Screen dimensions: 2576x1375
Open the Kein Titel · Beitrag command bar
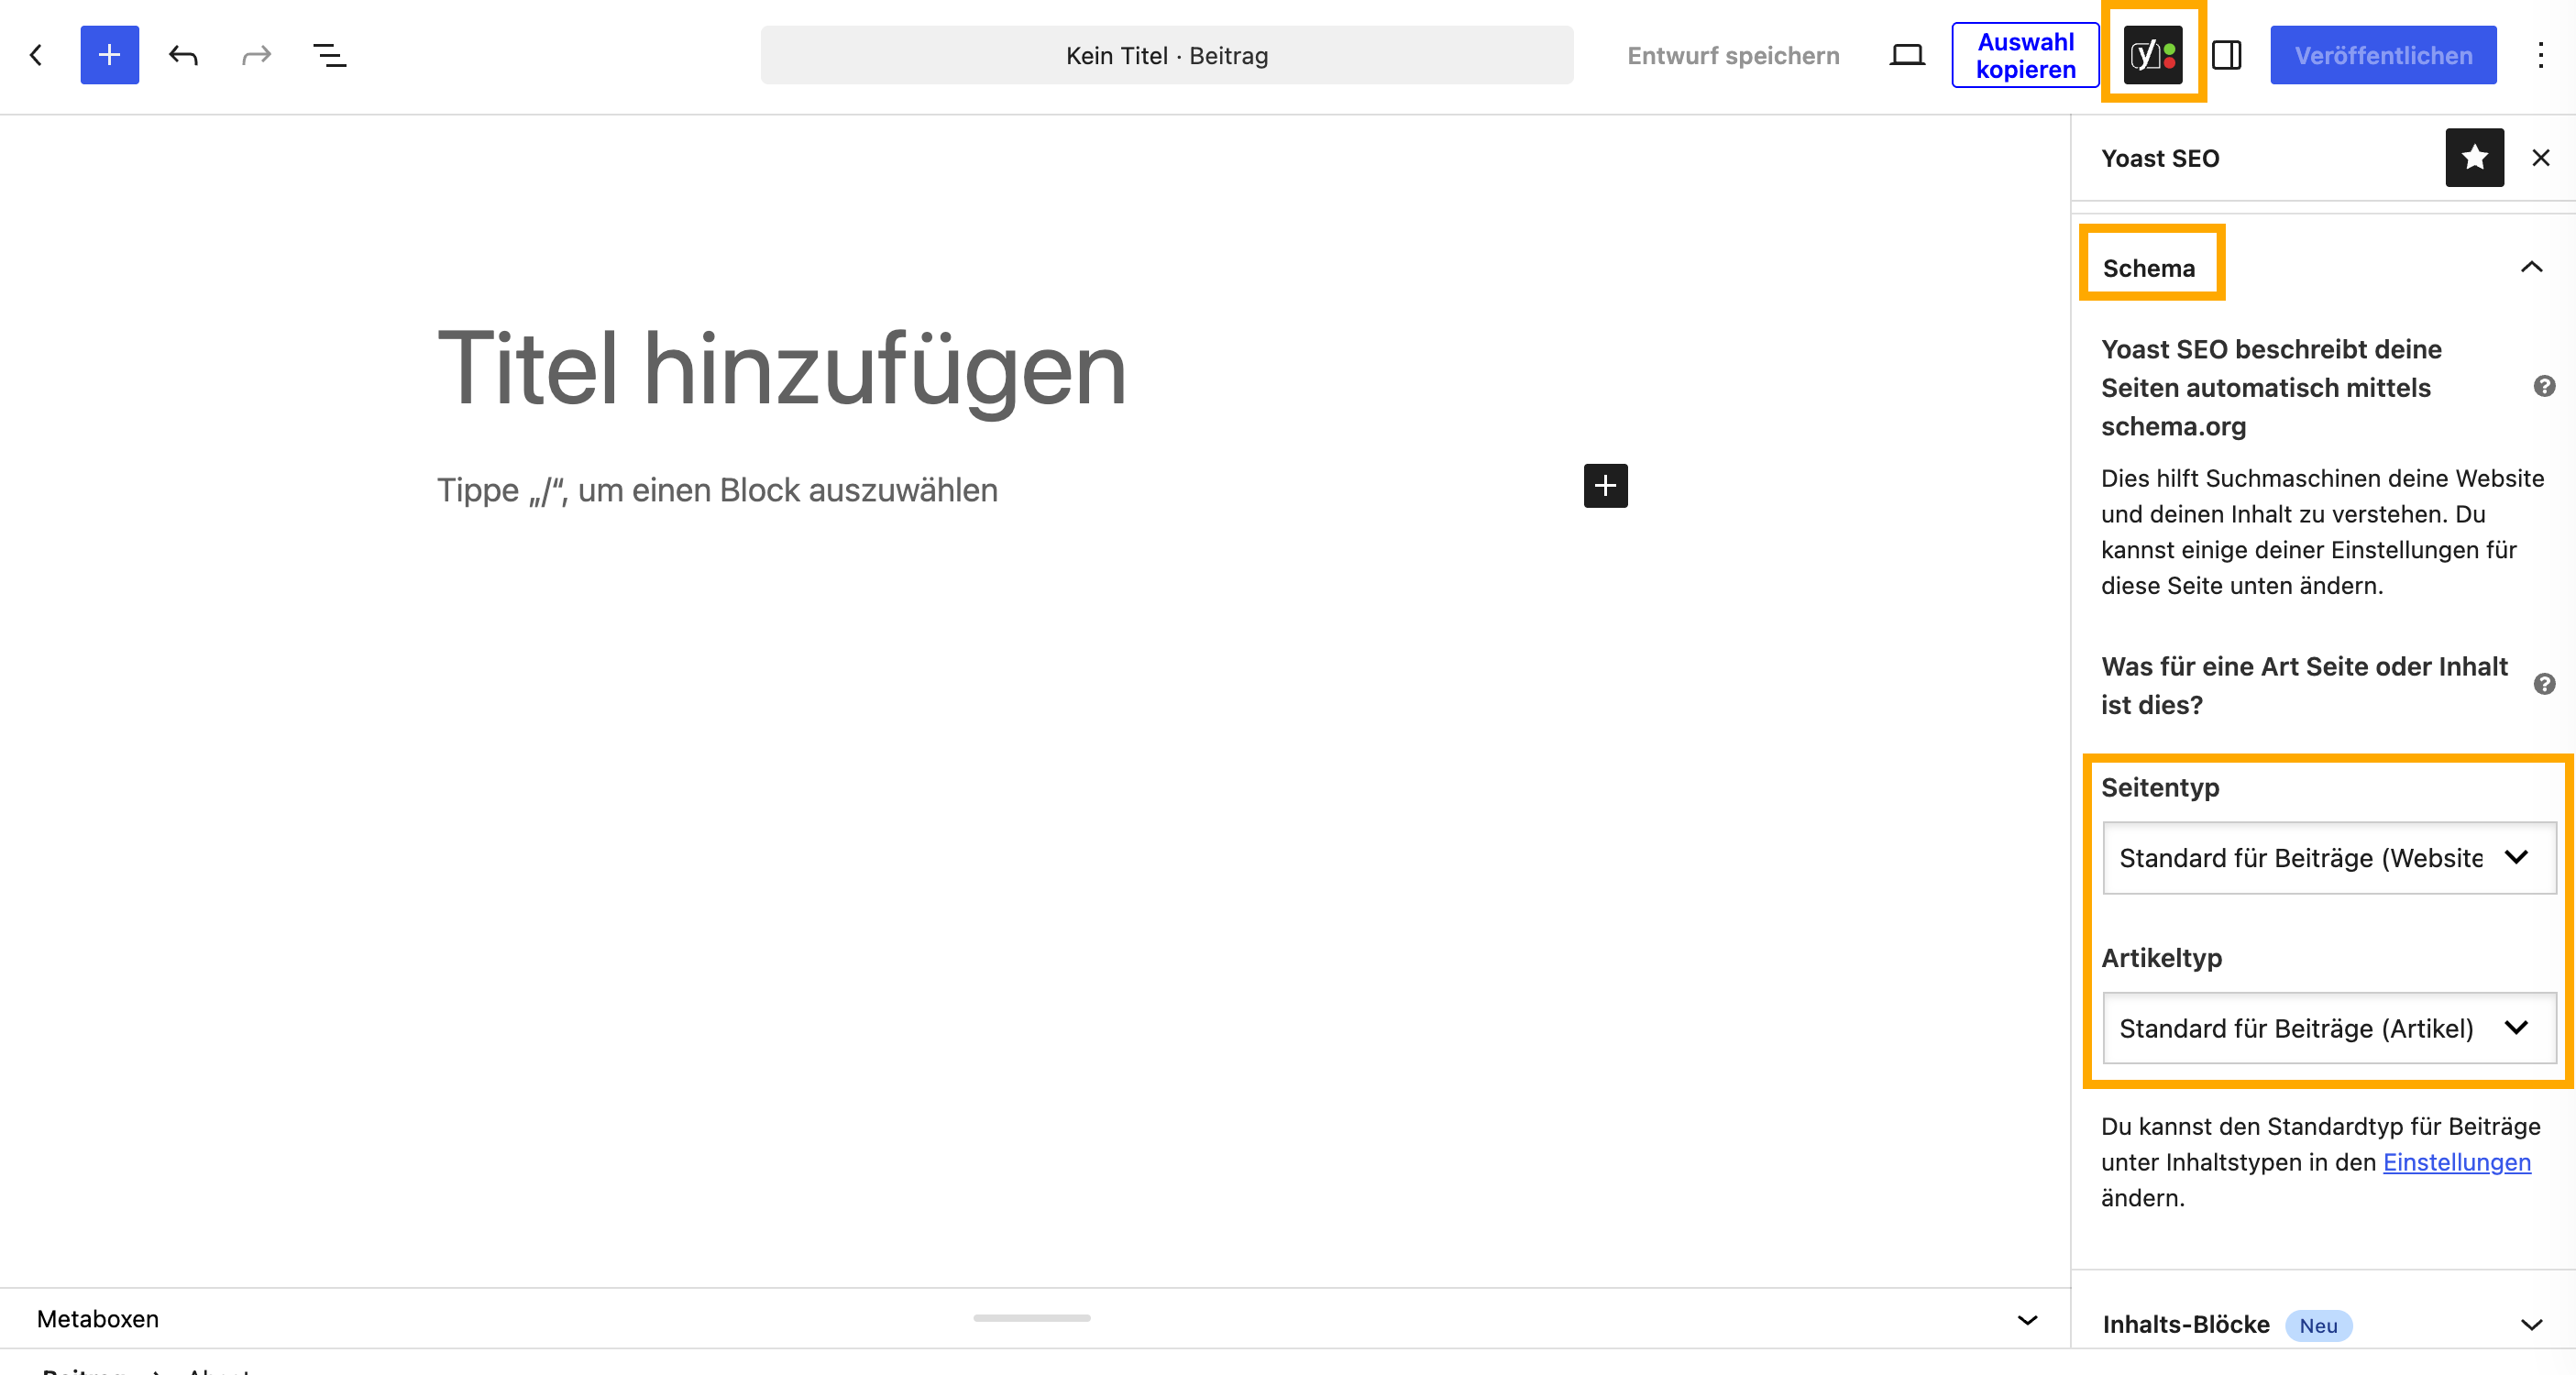click(x=1167, y=55)
